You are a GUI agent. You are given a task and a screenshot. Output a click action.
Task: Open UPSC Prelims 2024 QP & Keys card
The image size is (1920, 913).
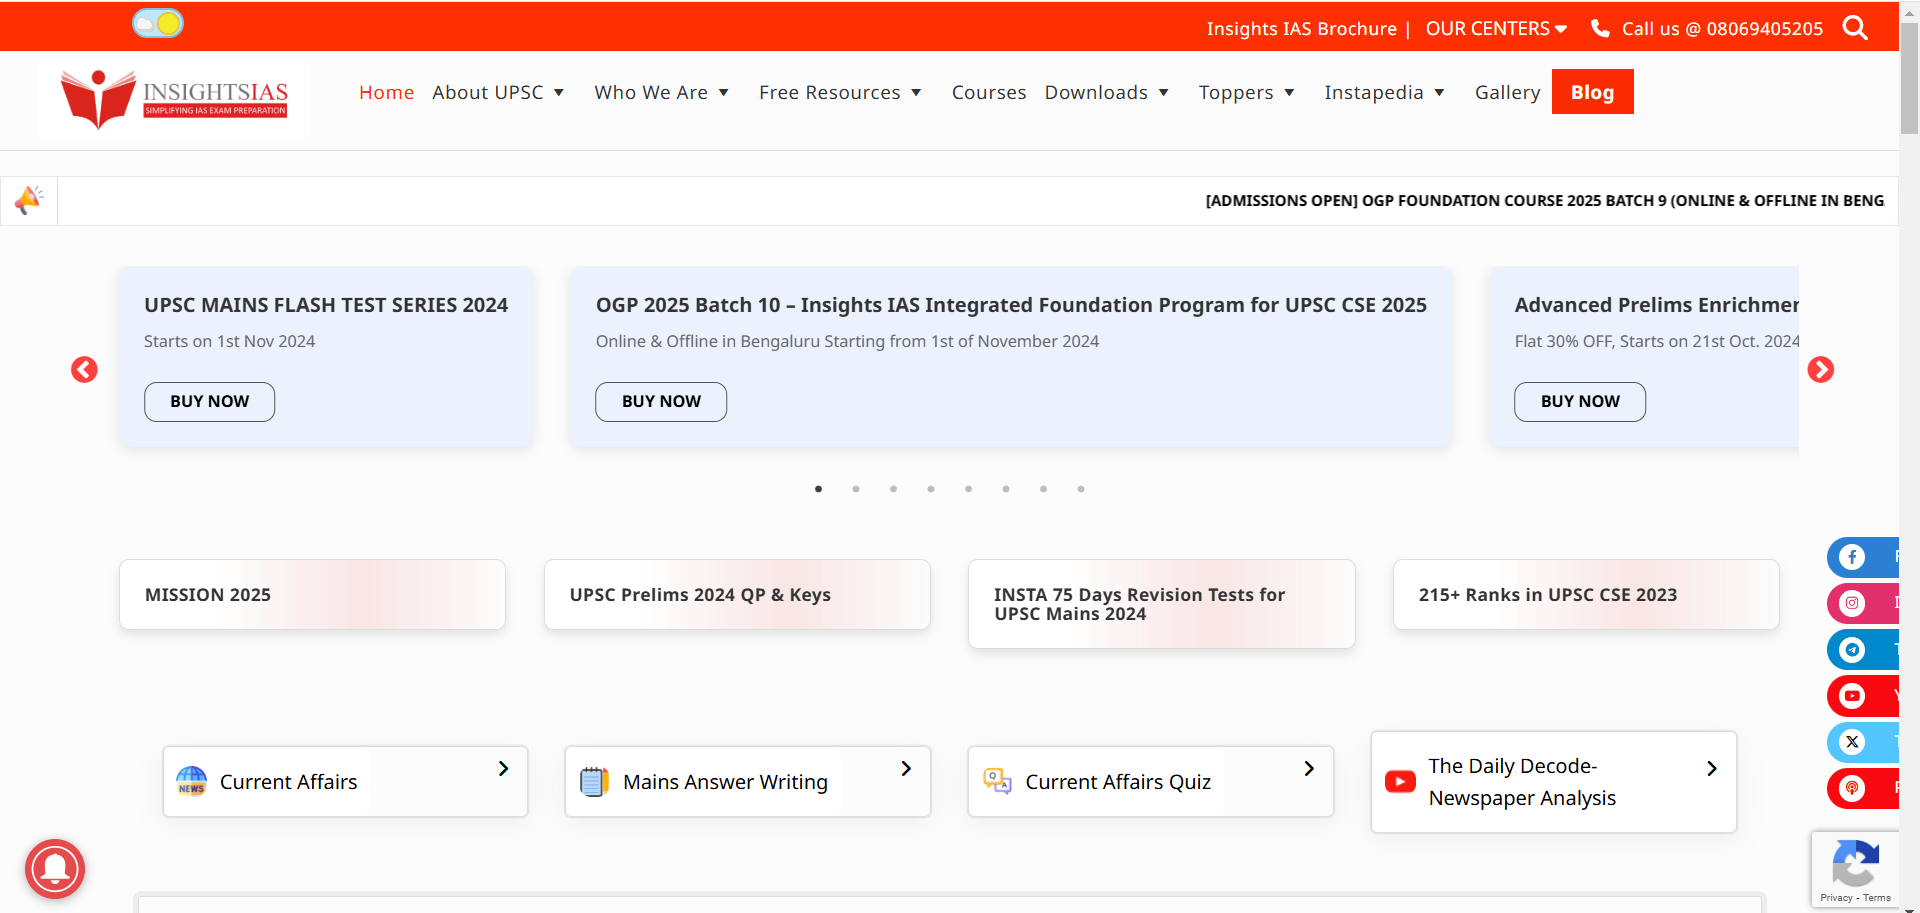pos(737,594)
